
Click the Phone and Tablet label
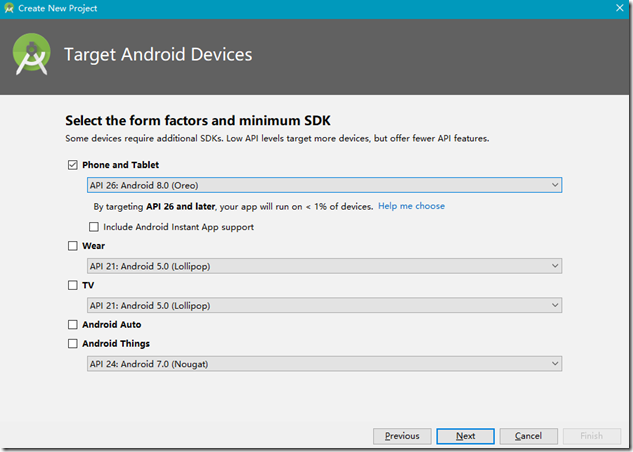120,165
